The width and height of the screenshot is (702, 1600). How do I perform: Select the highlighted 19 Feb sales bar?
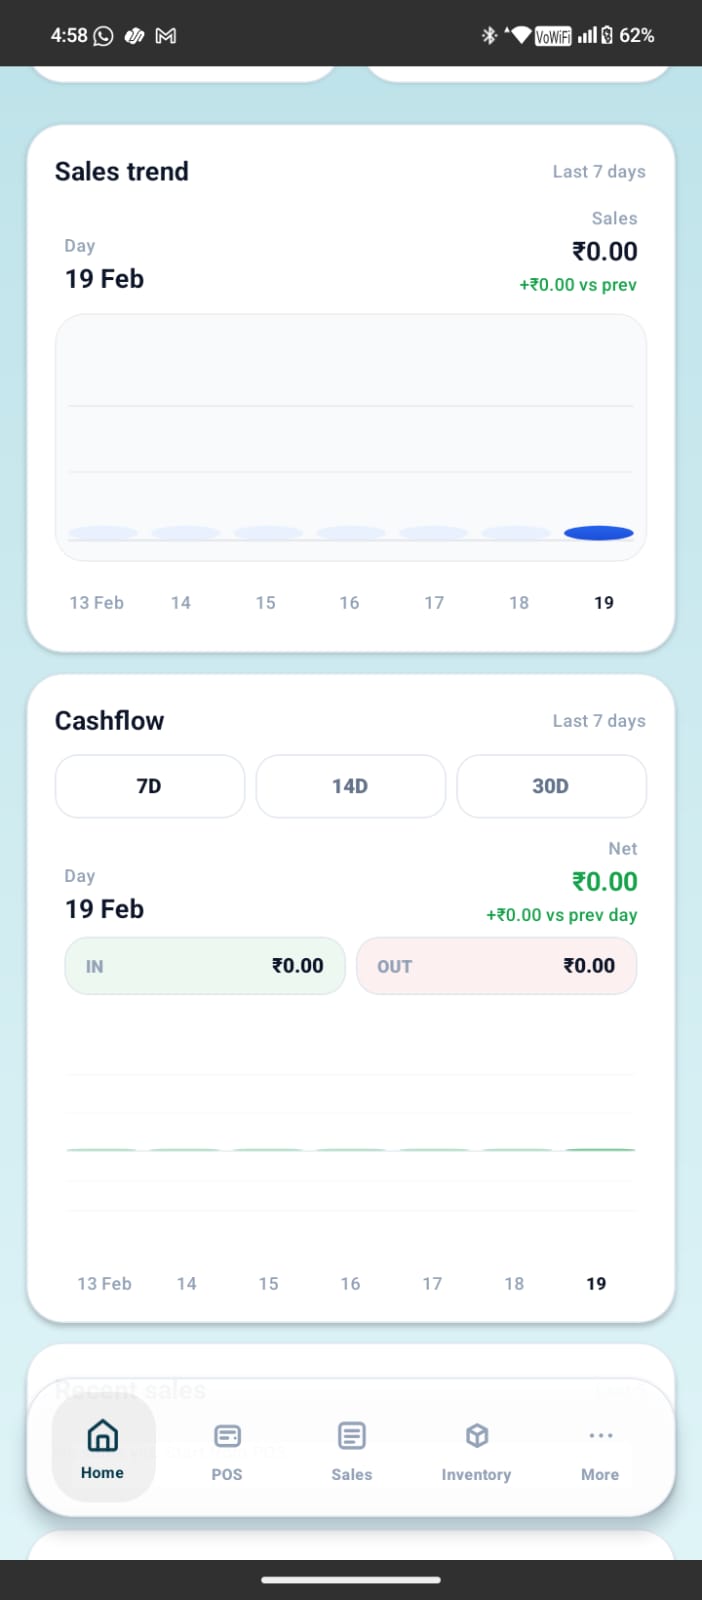598,533
